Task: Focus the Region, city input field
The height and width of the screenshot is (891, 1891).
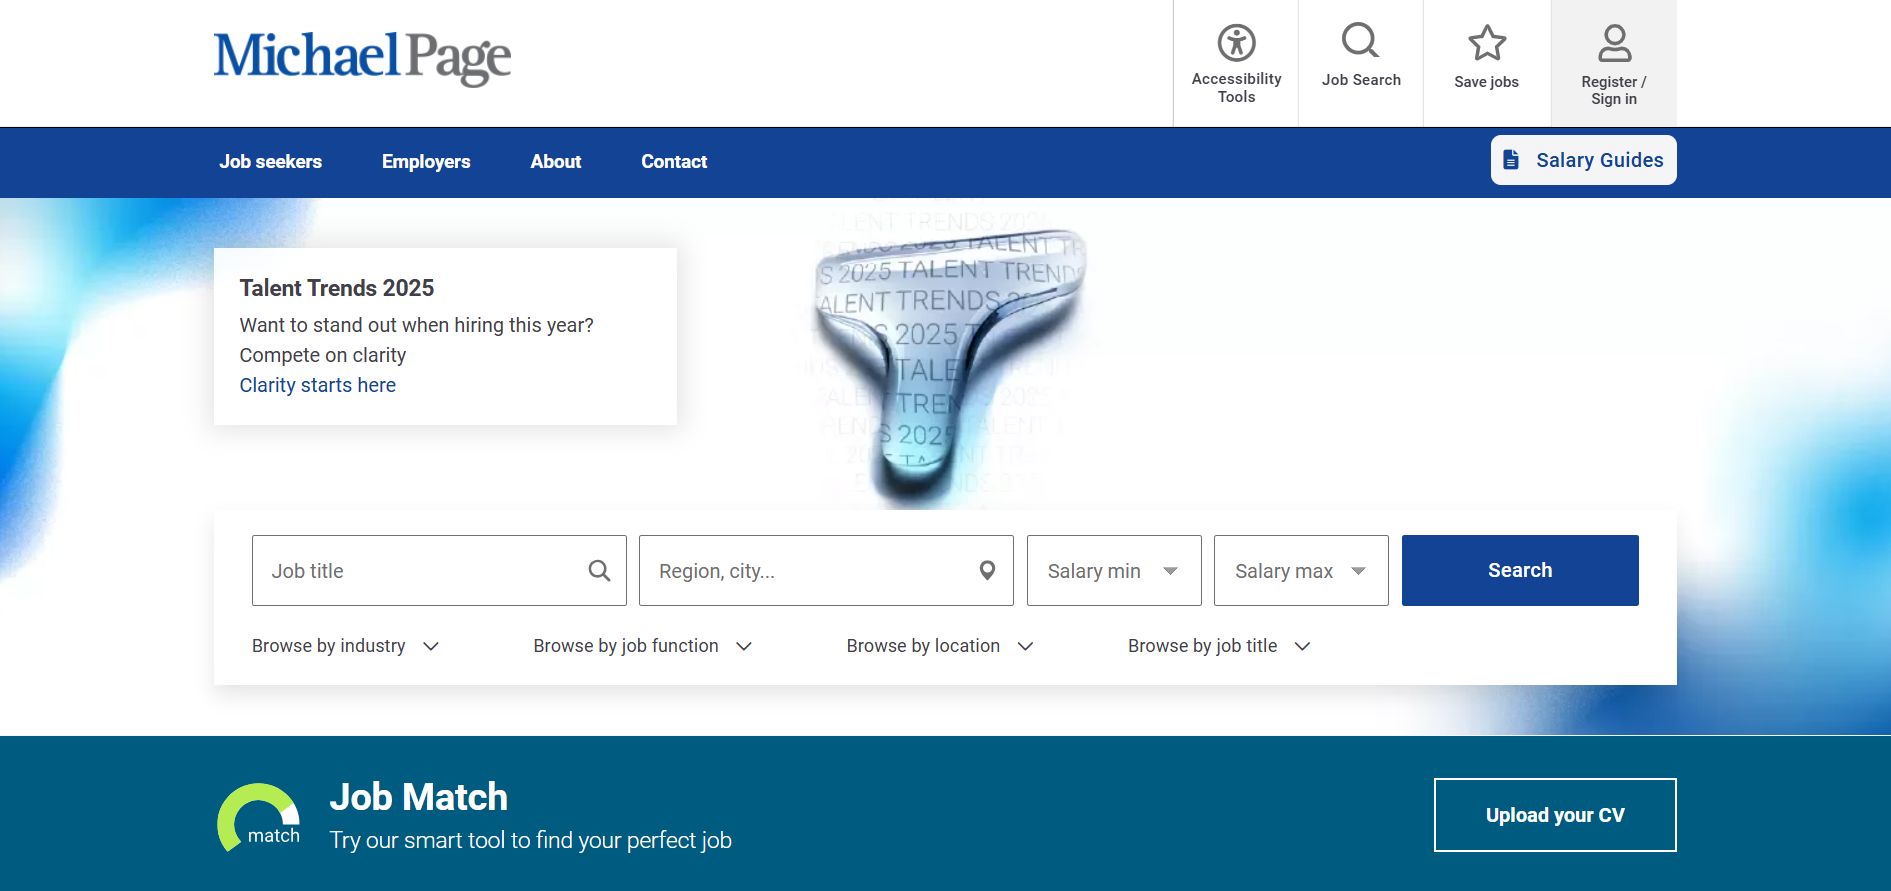Action: click(x=810, y=571)
